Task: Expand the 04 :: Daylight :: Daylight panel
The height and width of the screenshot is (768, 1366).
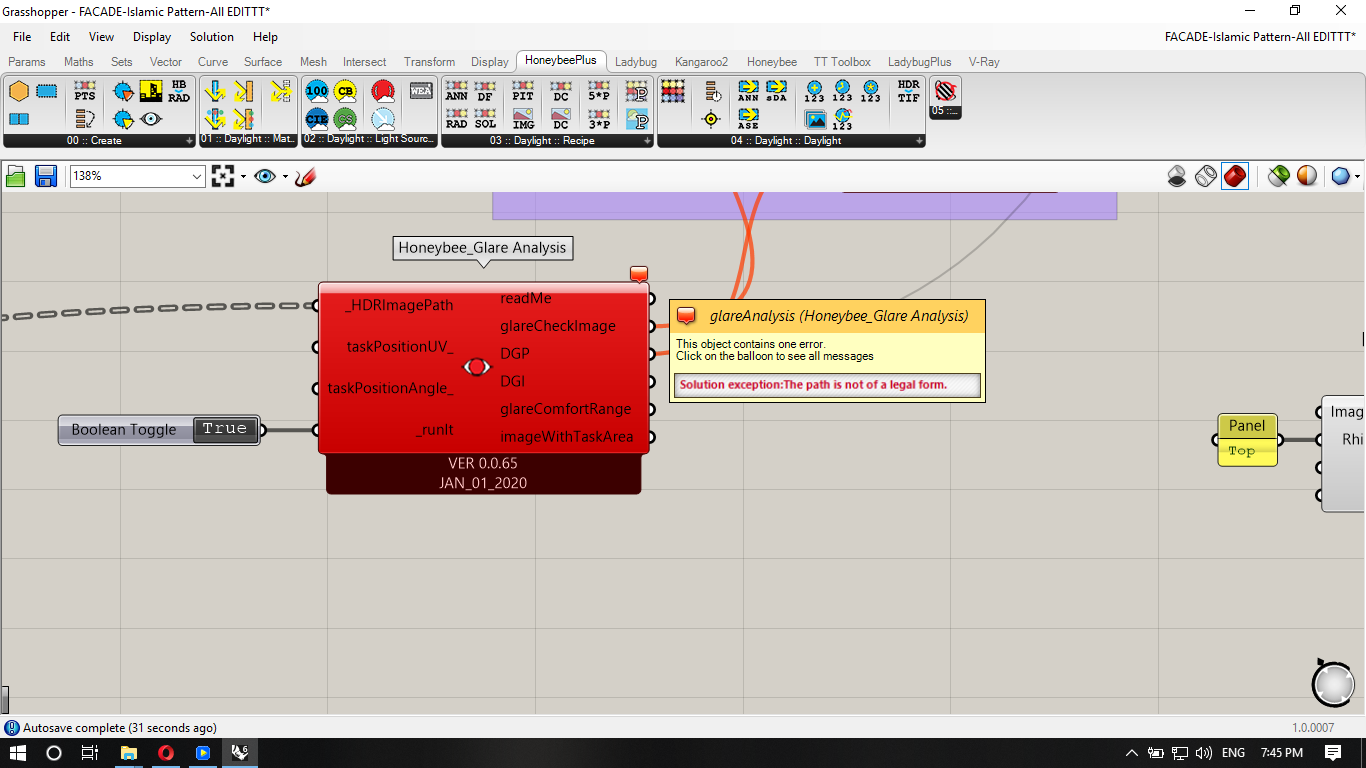Action: click(919, 141)
